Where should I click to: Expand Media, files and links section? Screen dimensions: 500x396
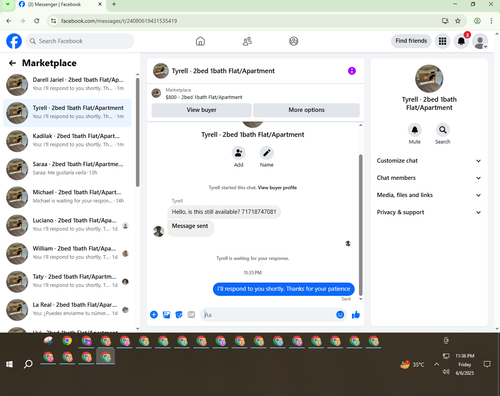click(x=429, y=195)
